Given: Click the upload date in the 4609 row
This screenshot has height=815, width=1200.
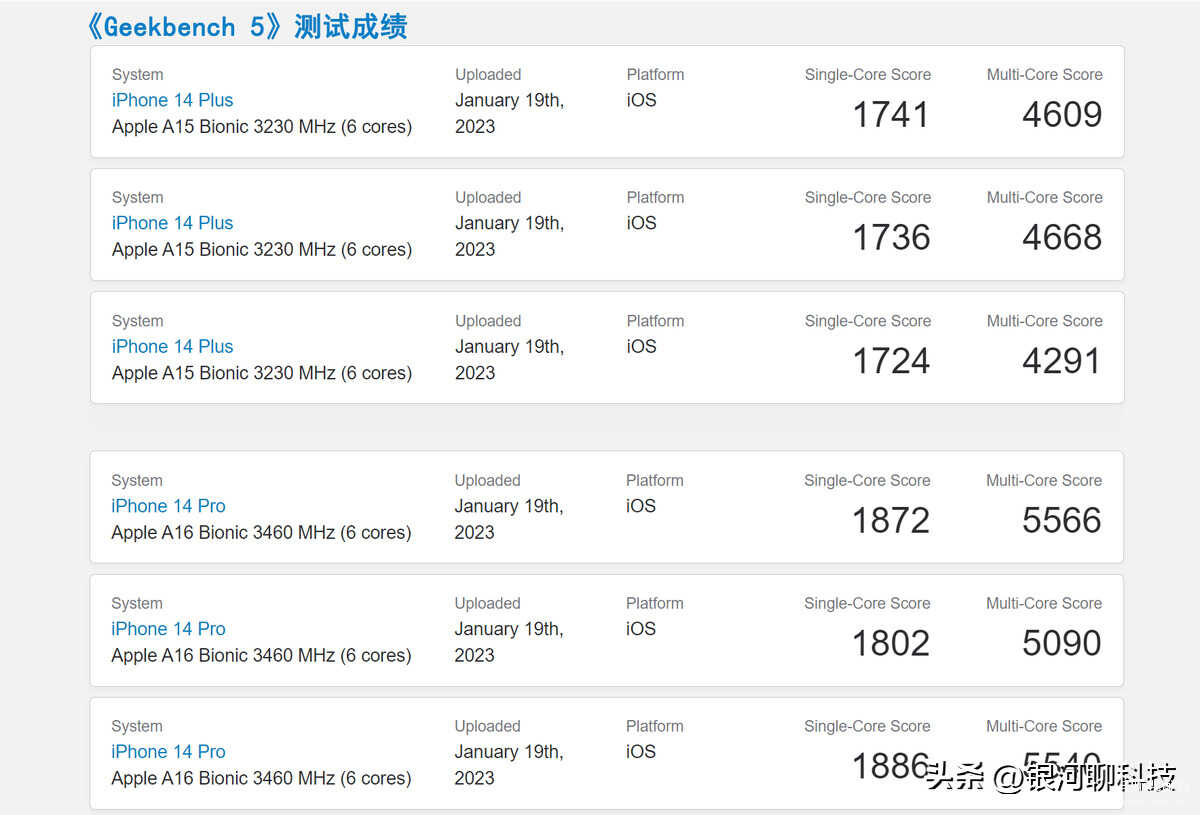Looking at the screenshot, I should tap(510, 113).
